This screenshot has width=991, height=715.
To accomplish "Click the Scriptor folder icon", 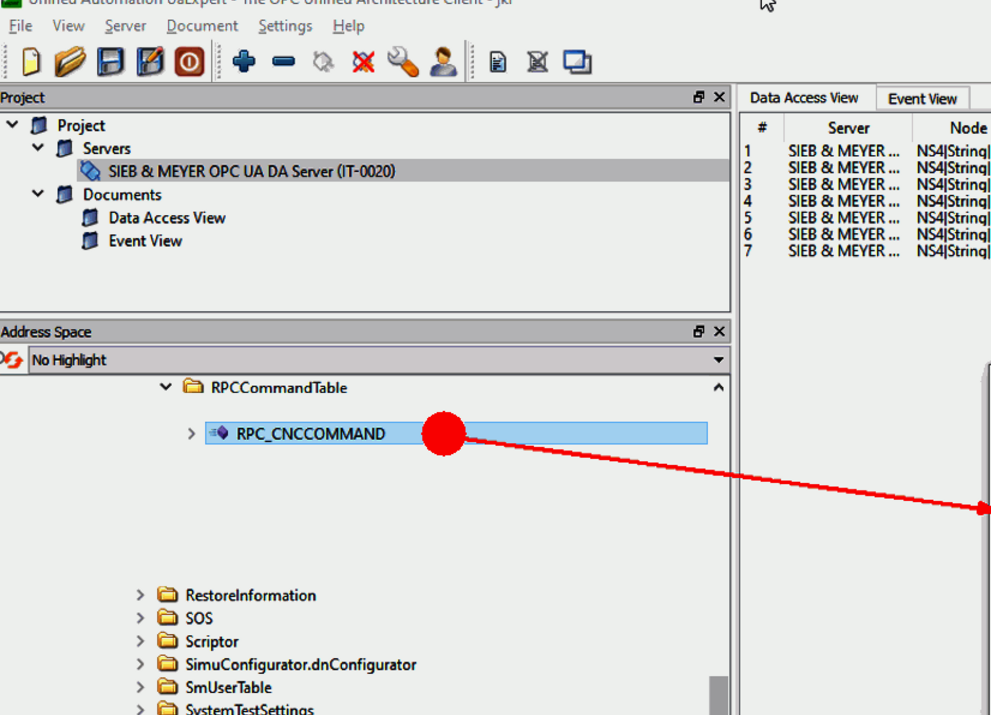I will coord(167,641).
